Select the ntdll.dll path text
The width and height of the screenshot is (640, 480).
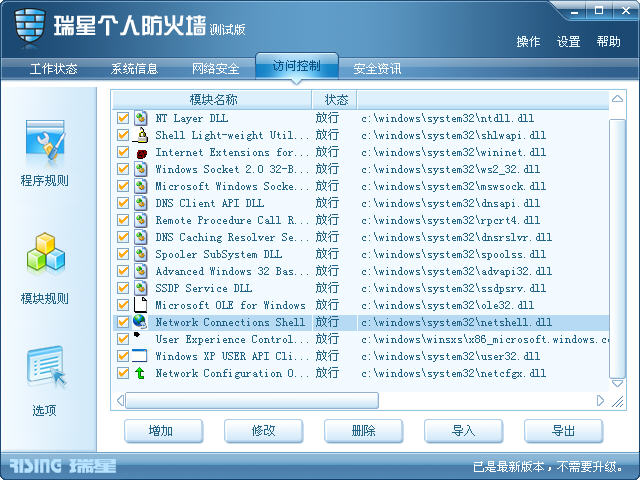(447, 118)
